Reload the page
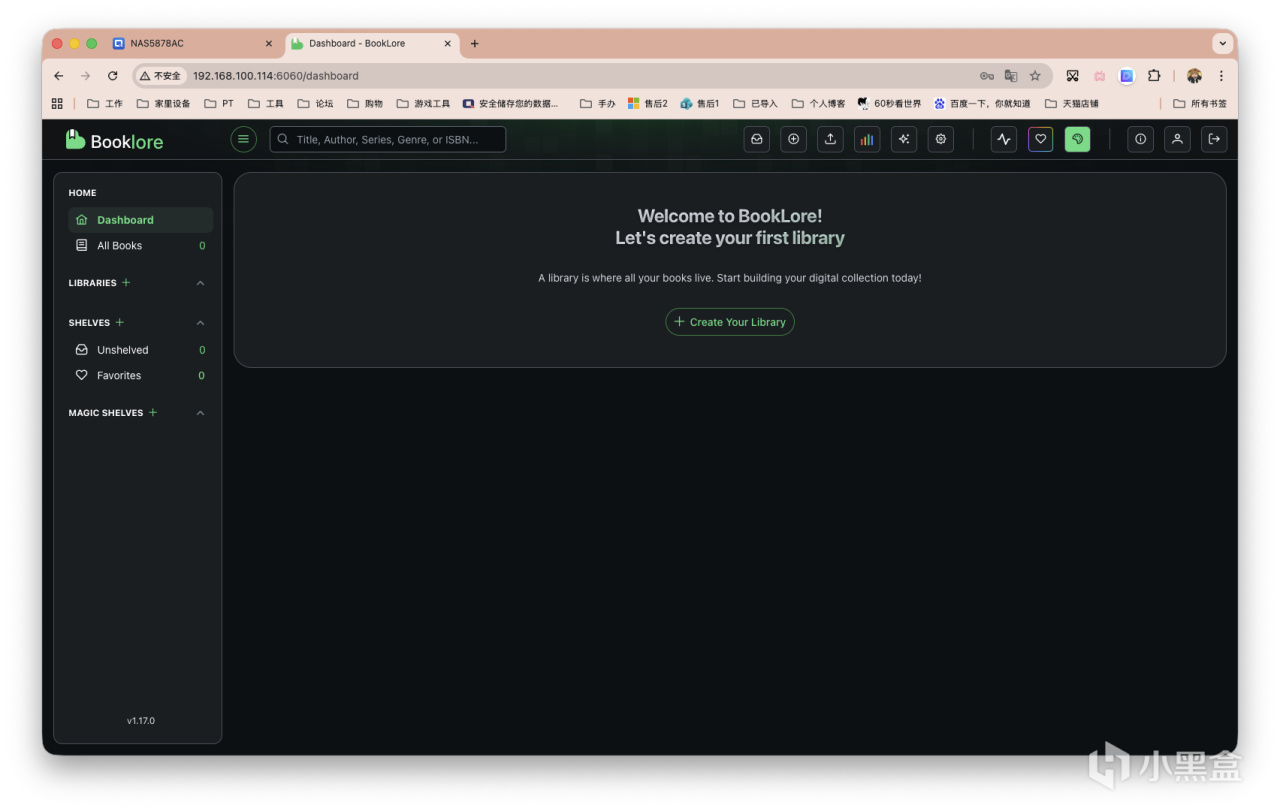The width and height of the screenshot is (1280, 811). click(113, 76)
